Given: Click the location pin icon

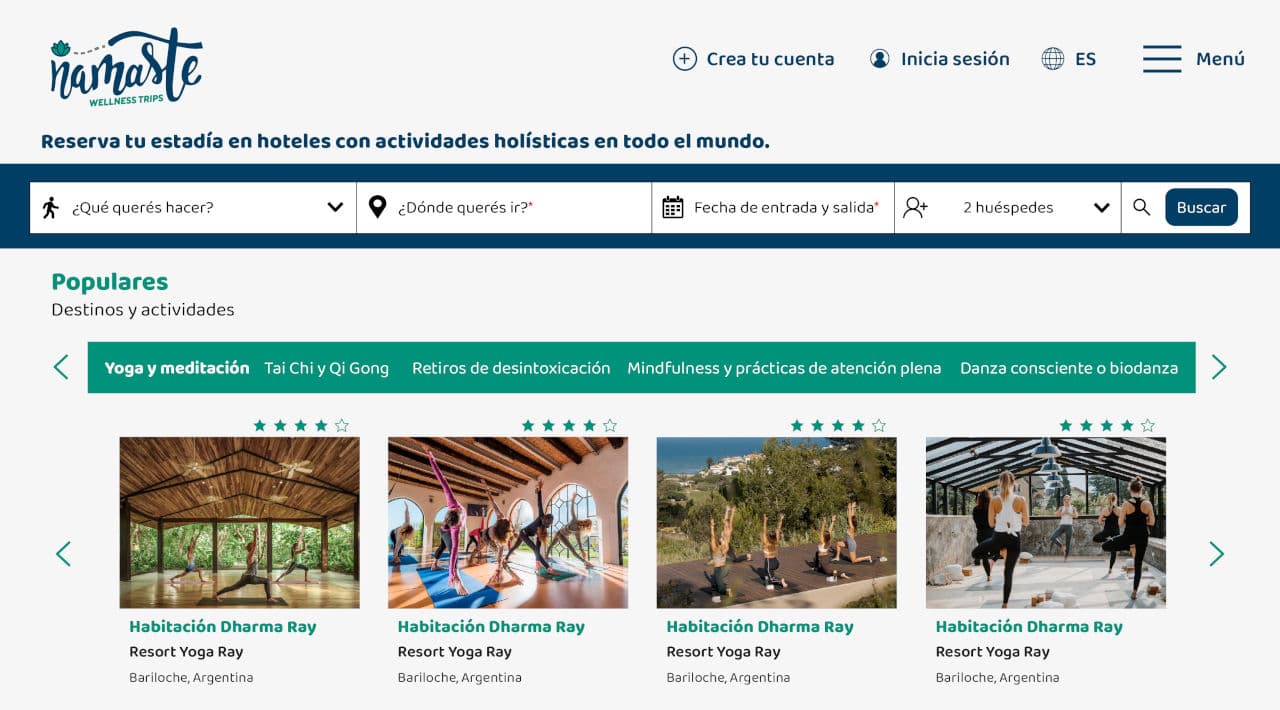Looking at the screenshot, I should coord(377,207).
